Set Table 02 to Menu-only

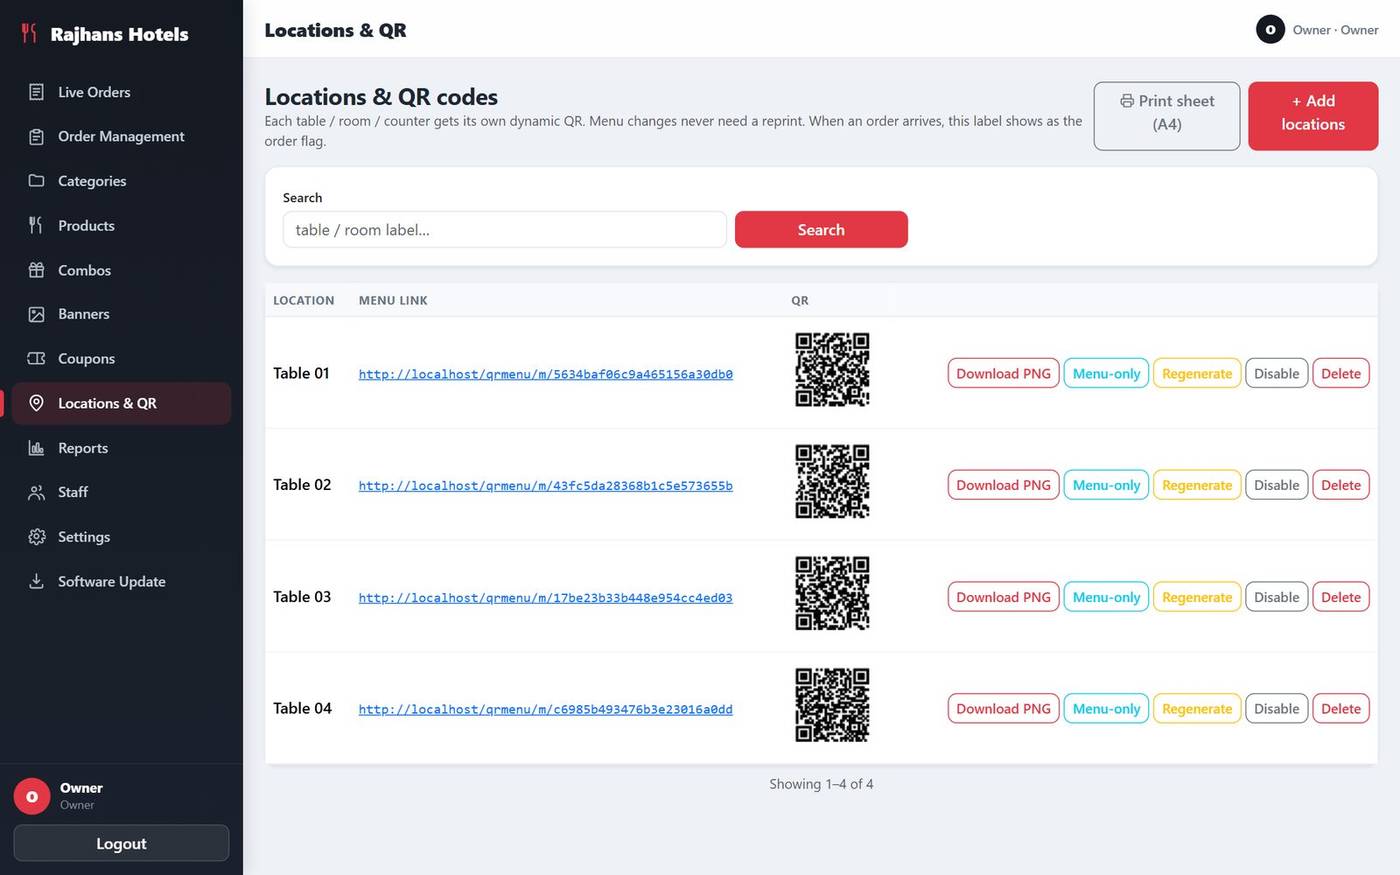point(1106,485)
